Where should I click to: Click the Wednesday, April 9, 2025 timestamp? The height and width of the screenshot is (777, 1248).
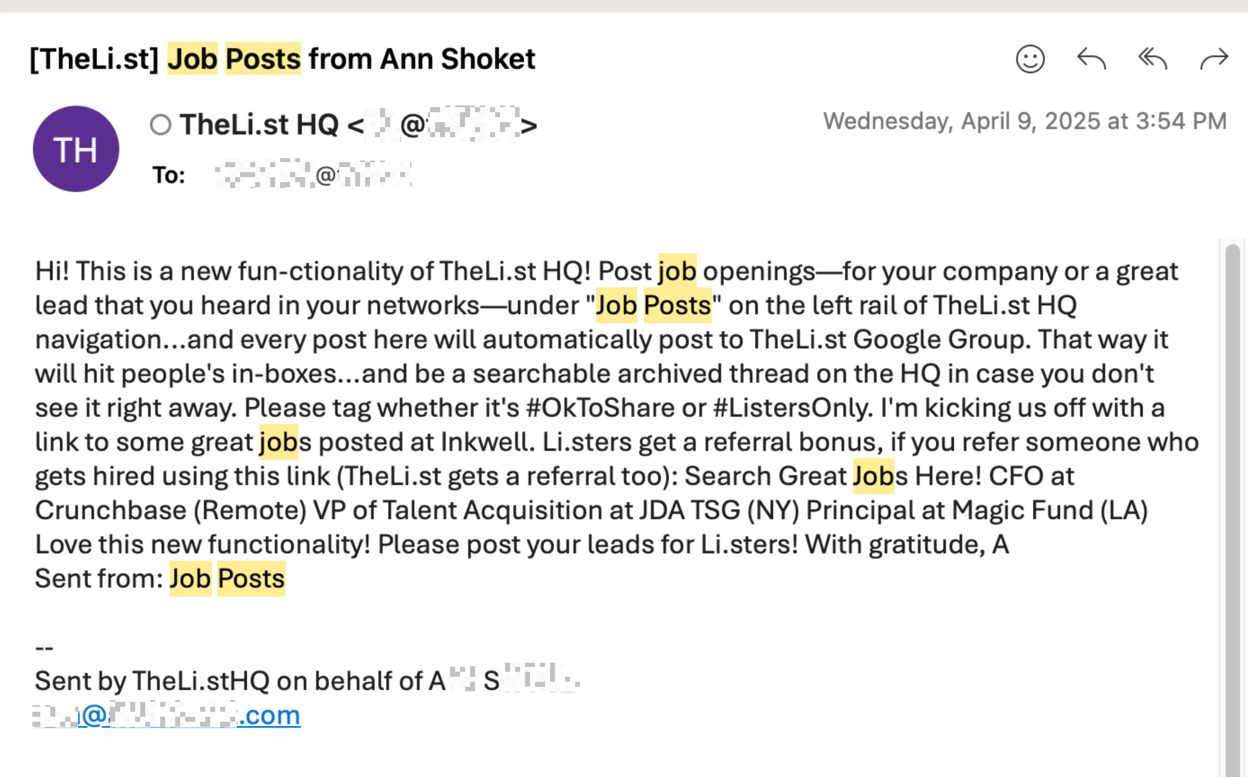point(1024,122)
